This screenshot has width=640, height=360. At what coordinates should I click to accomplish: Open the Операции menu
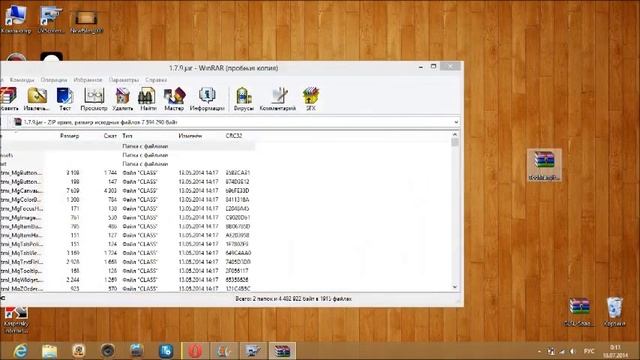[x=53, y=80]
